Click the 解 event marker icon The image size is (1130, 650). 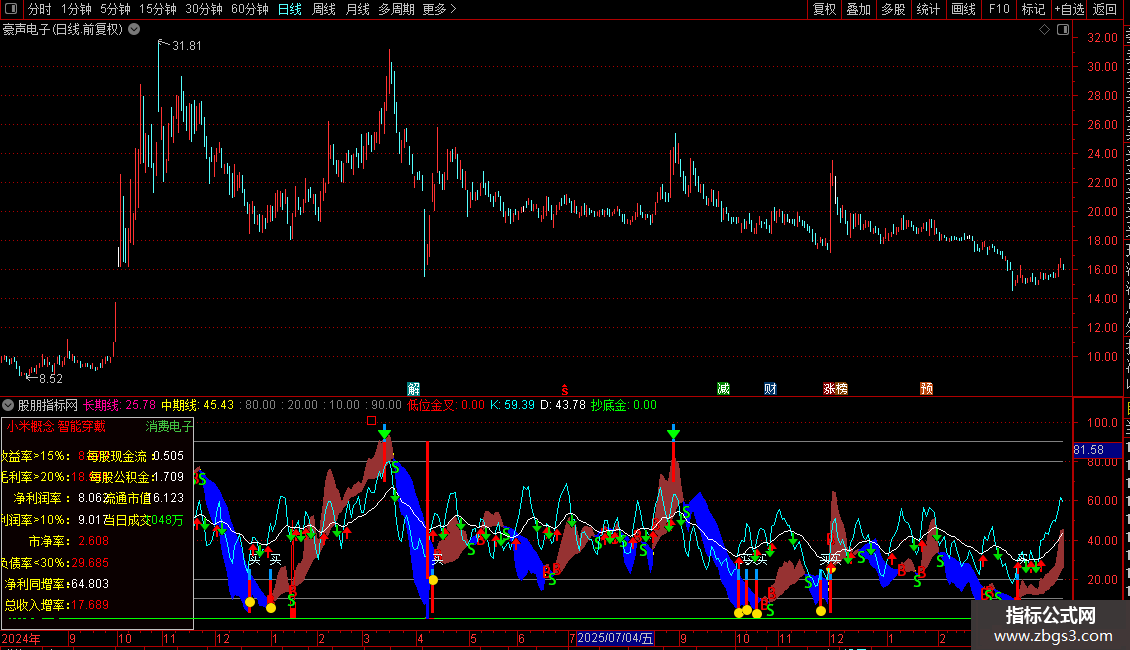[414, 389]
